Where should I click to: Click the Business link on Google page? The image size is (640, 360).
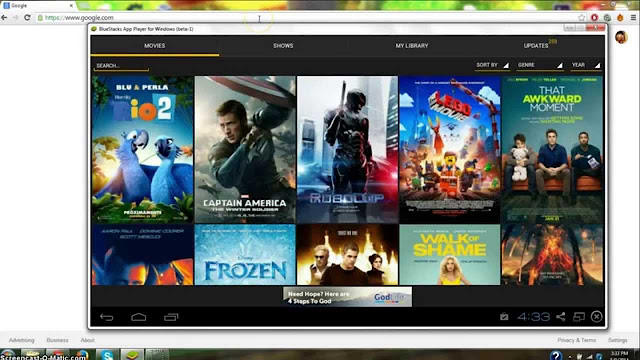tap(58, 340)
